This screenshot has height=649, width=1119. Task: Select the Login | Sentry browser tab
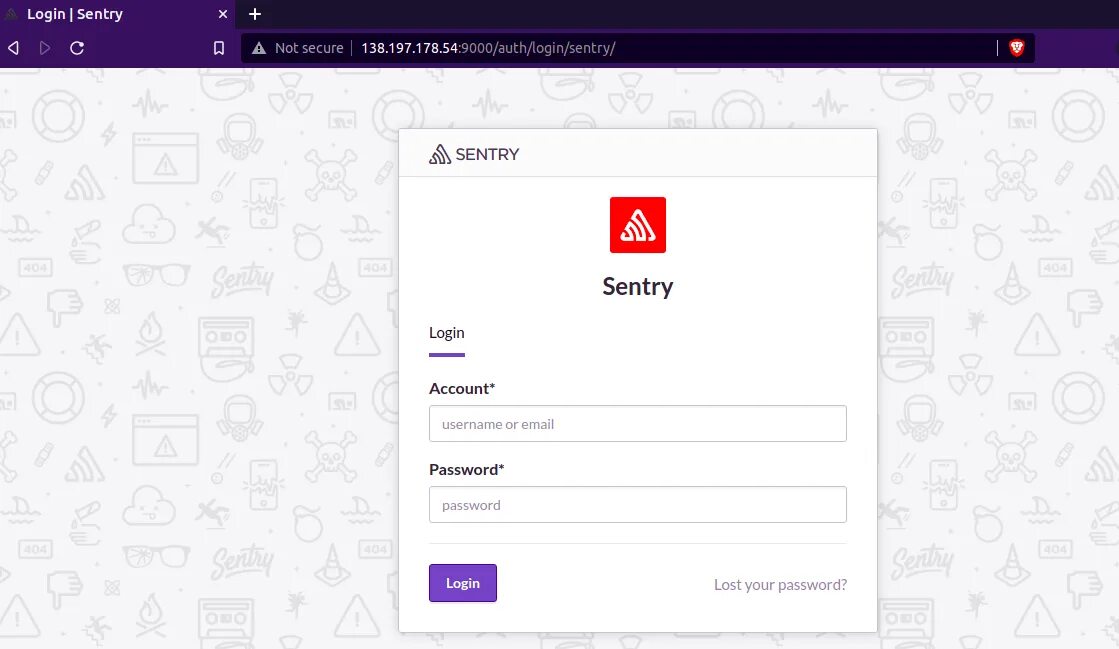(x=118, y=14)
